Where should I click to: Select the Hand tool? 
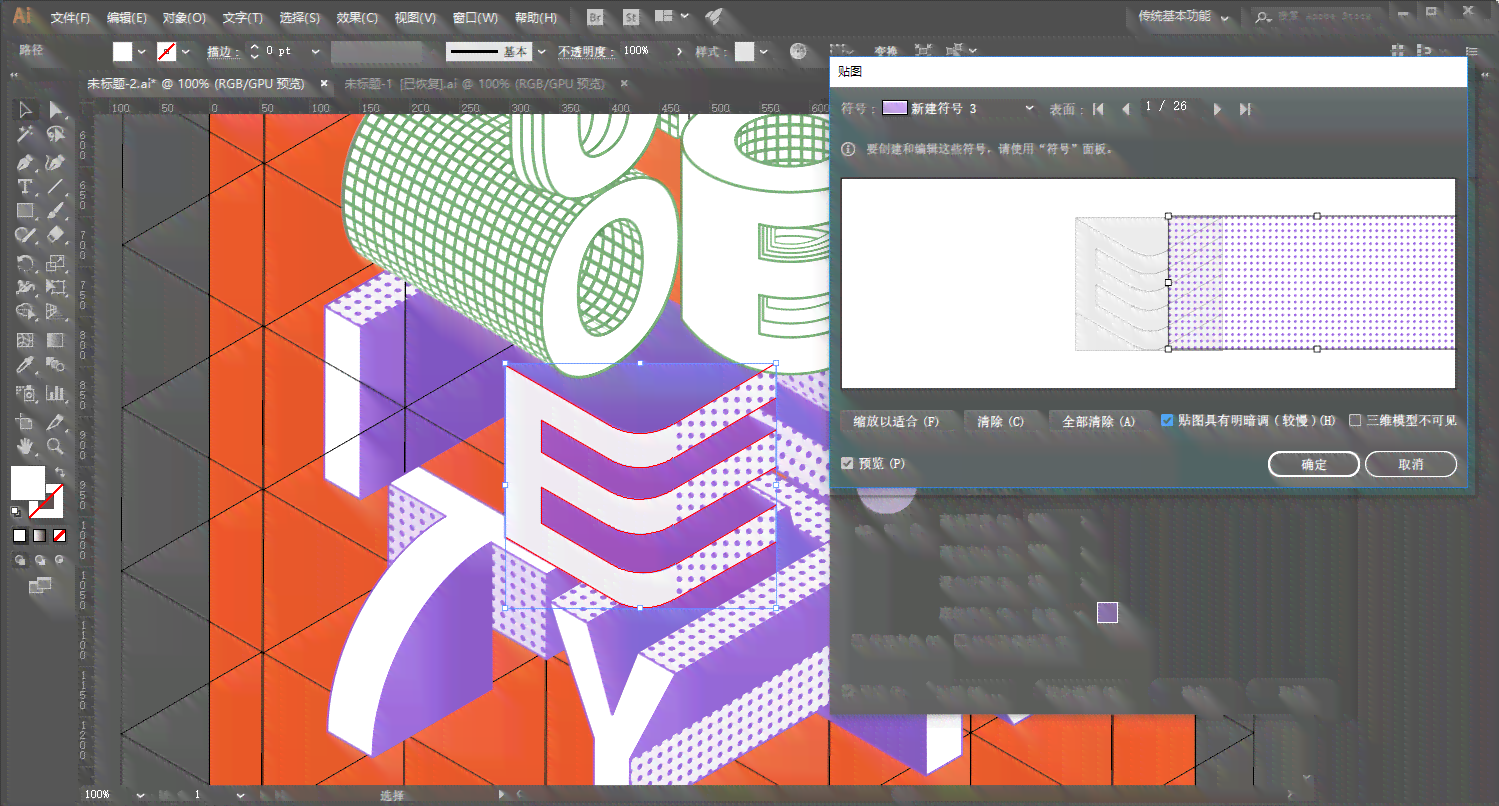(25, 446)
